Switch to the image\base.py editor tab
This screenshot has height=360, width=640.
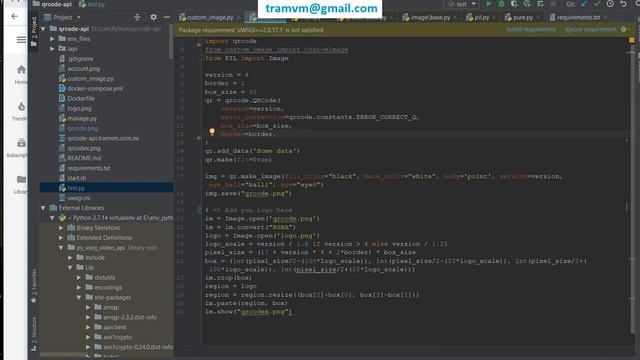(430, 18)
